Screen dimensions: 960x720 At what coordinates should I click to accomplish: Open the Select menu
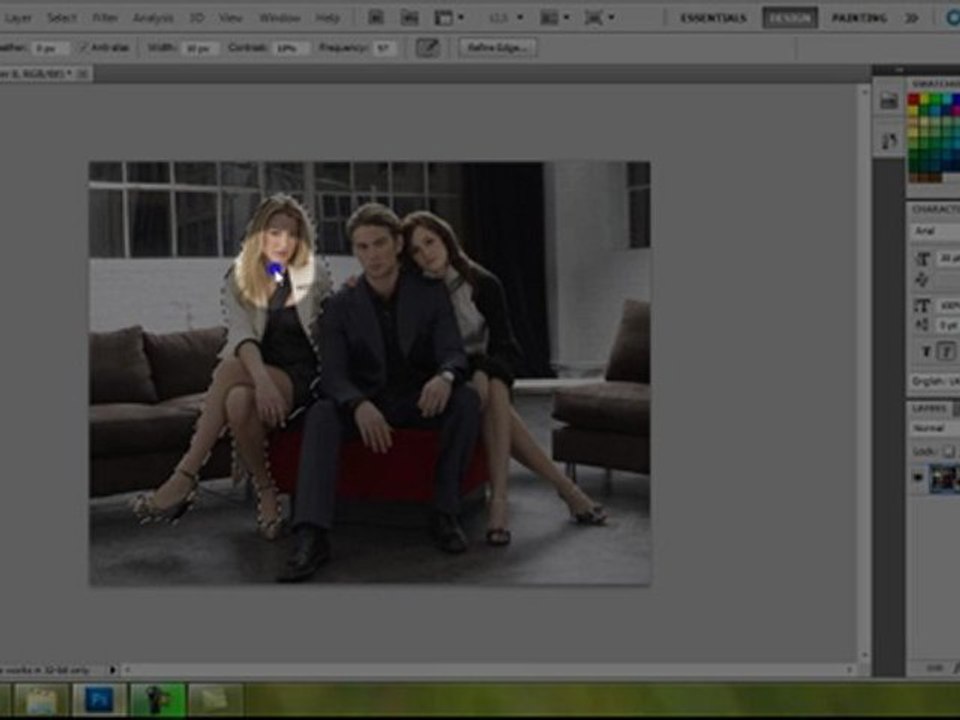tap(62, 18)
